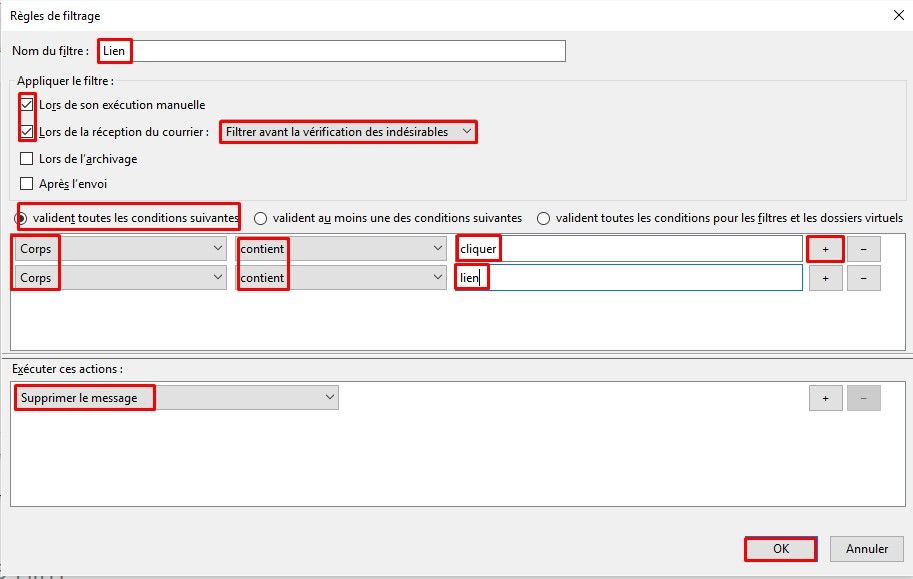Open first row 'Corps' field dropdown
The width and height of the screenshot is (913, 579).
coord(121,249)
